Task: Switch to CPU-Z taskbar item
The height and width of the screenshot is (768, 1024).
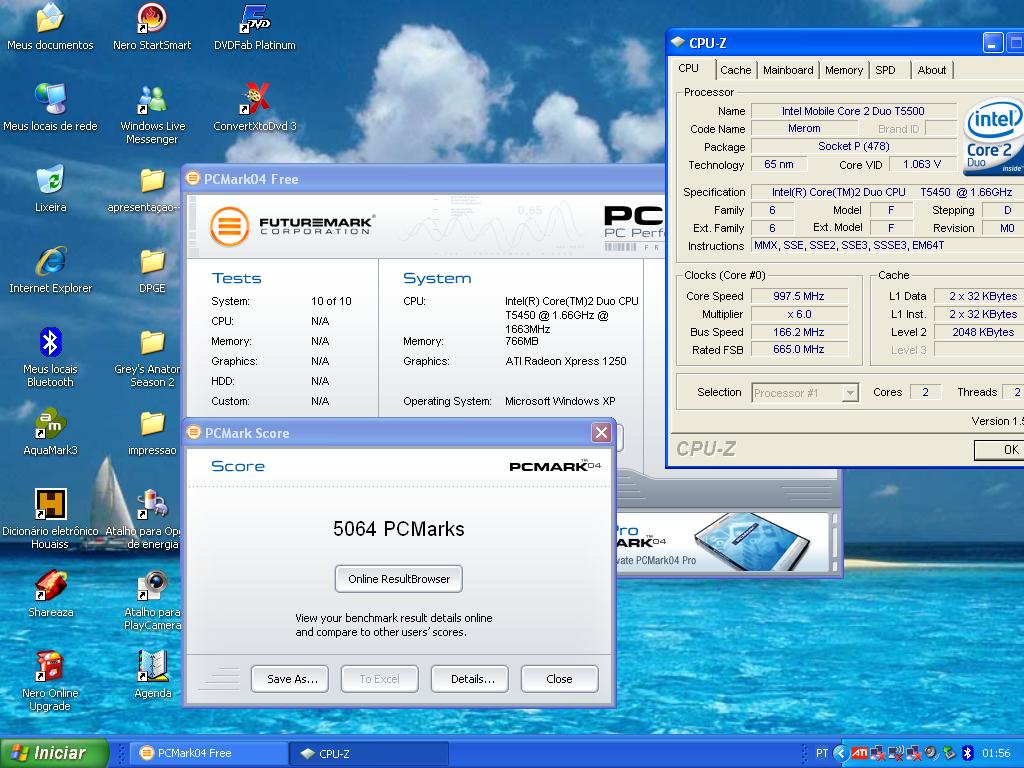Action: click(369, 753)
